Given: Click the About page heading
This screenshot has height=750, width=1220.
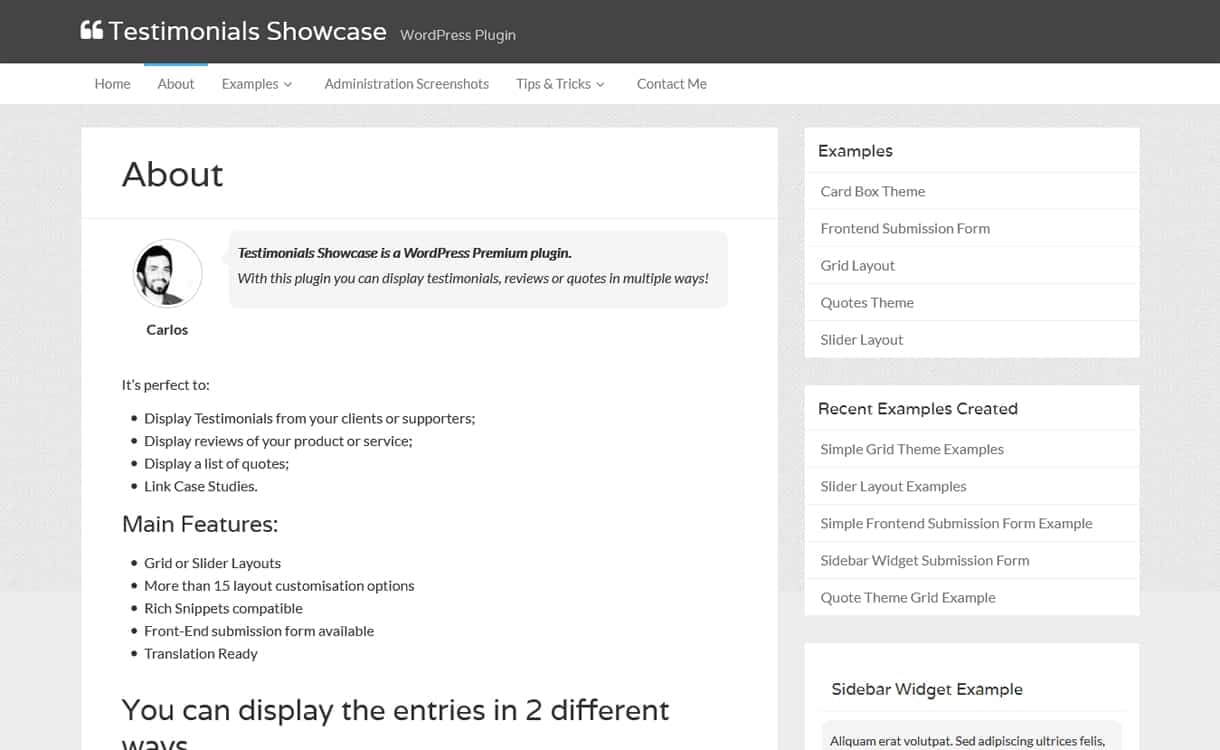Looking at the screenshot, I should [172, 174].
